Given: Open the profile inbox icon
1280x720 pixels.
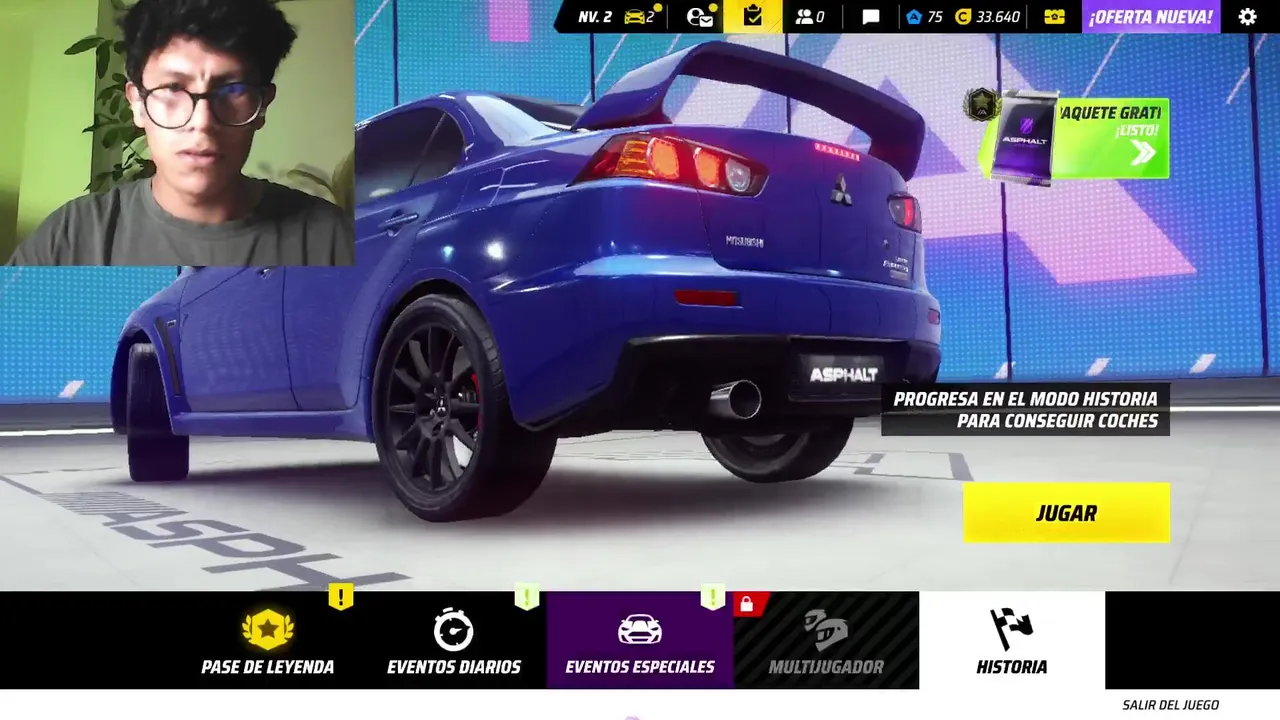Looking at the screenshot, I should 700,17.
